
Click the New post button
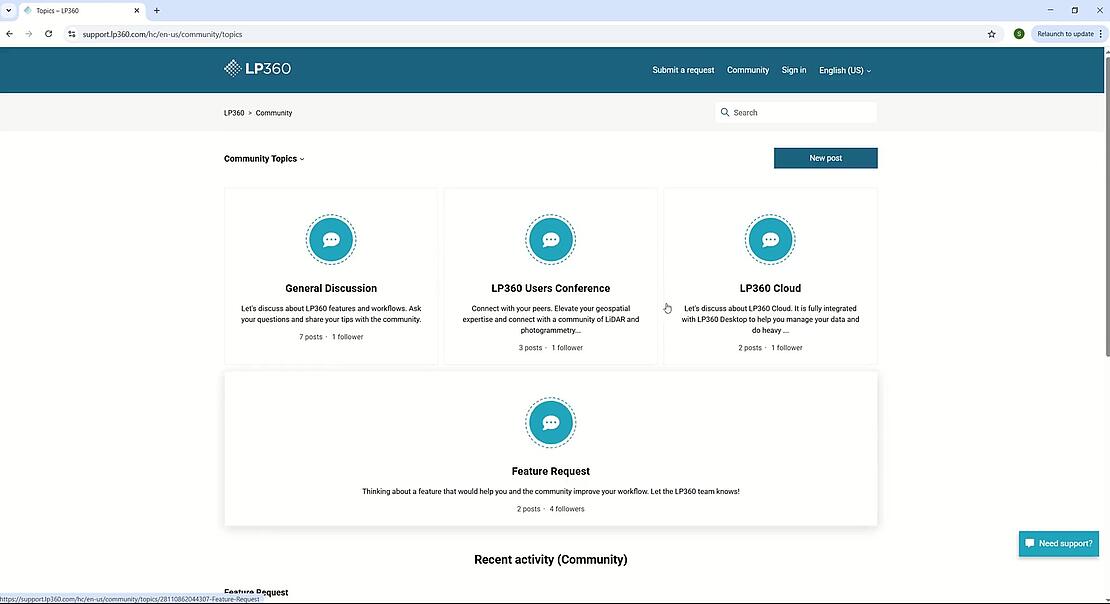825,158
